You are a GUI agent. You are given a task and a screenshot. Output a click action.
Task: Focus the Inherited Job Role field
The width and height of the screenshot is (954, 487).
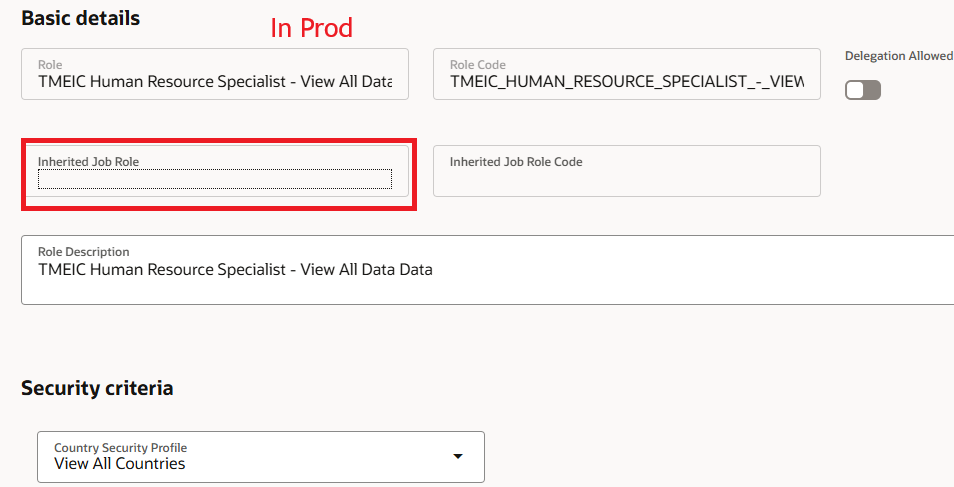click(215, 171)
